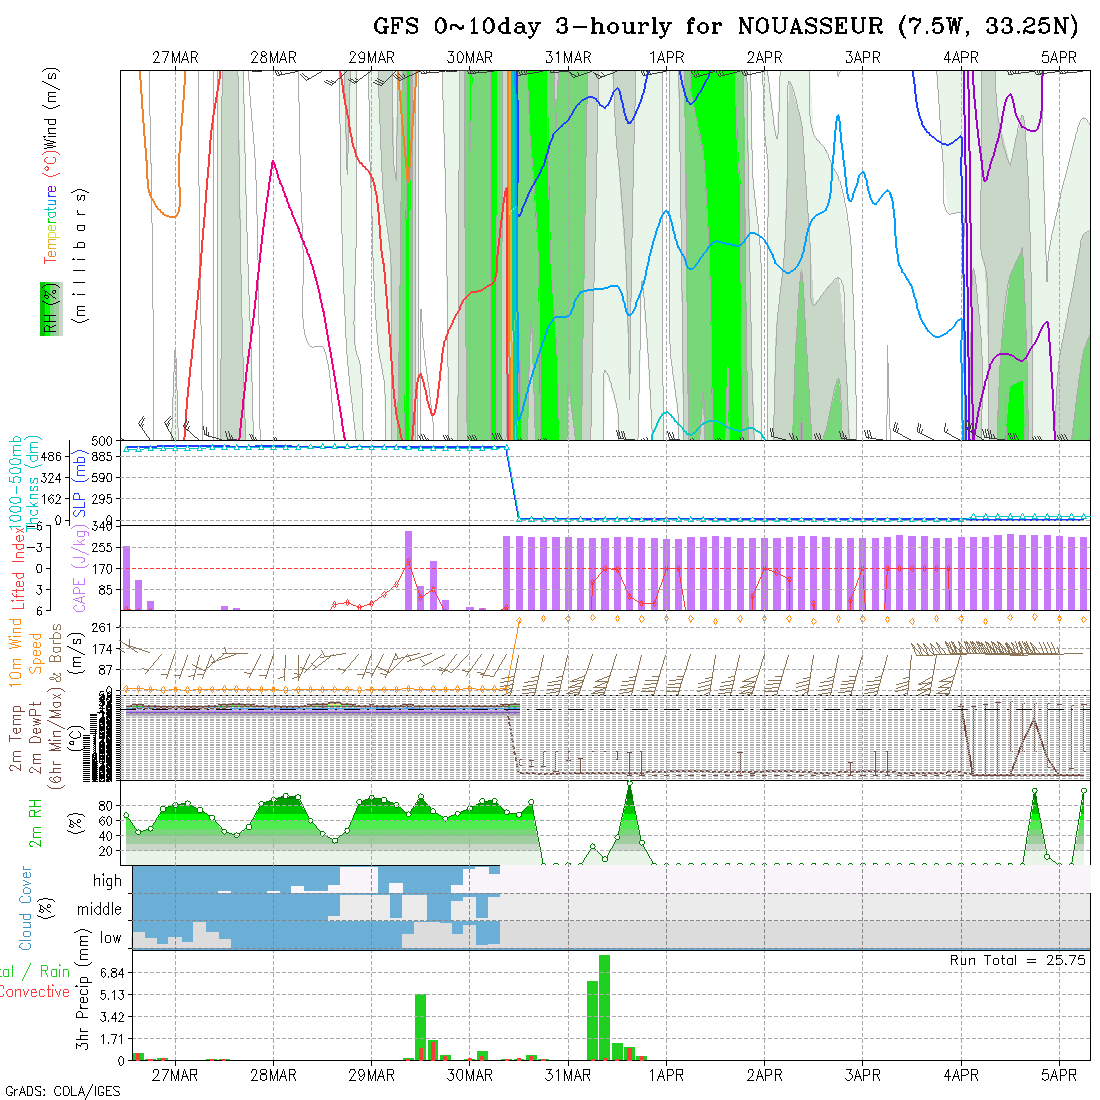Viewport: 1100px width, 1100px height.
Task: Click the 'Run Total = 25.75' text
Action: [1017, 960]
